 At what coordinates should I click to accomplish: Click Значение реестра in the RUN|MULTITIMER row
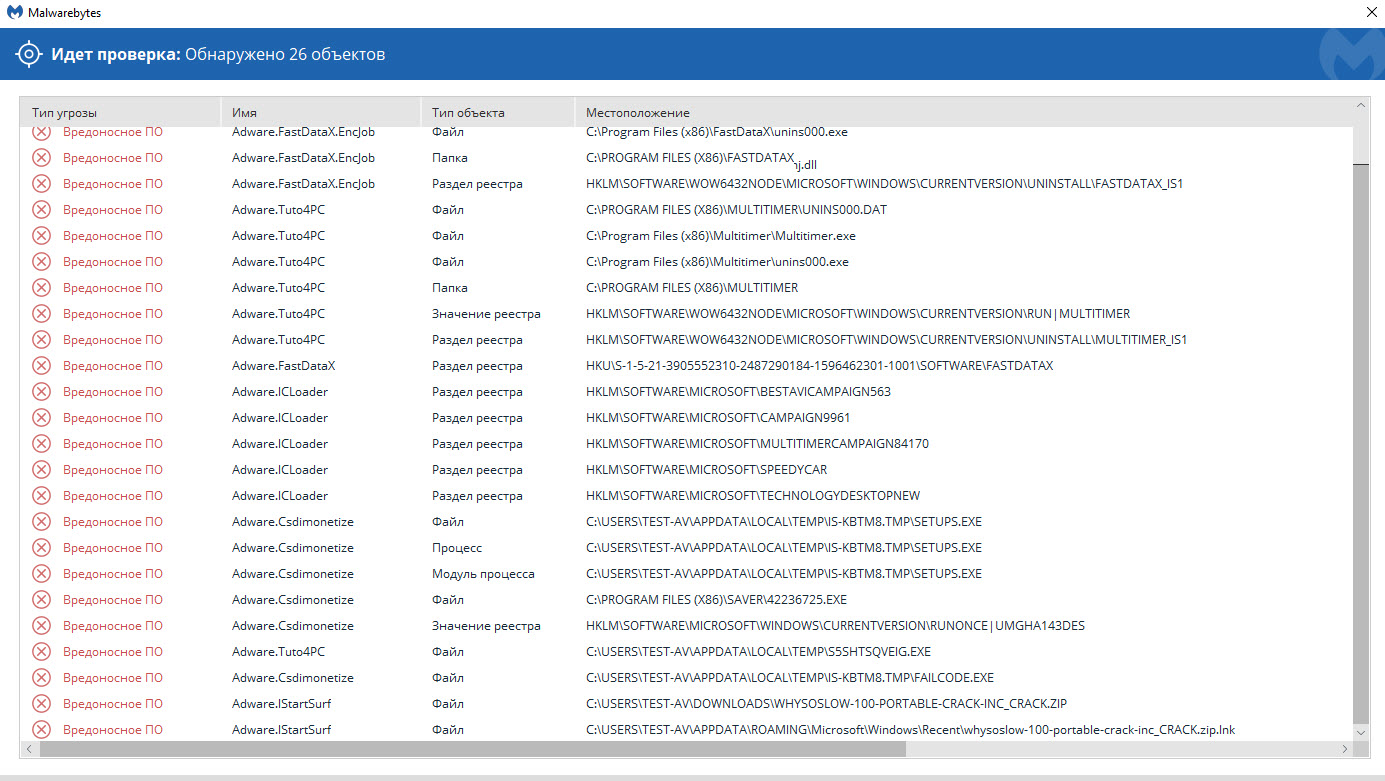click(486, 314)
